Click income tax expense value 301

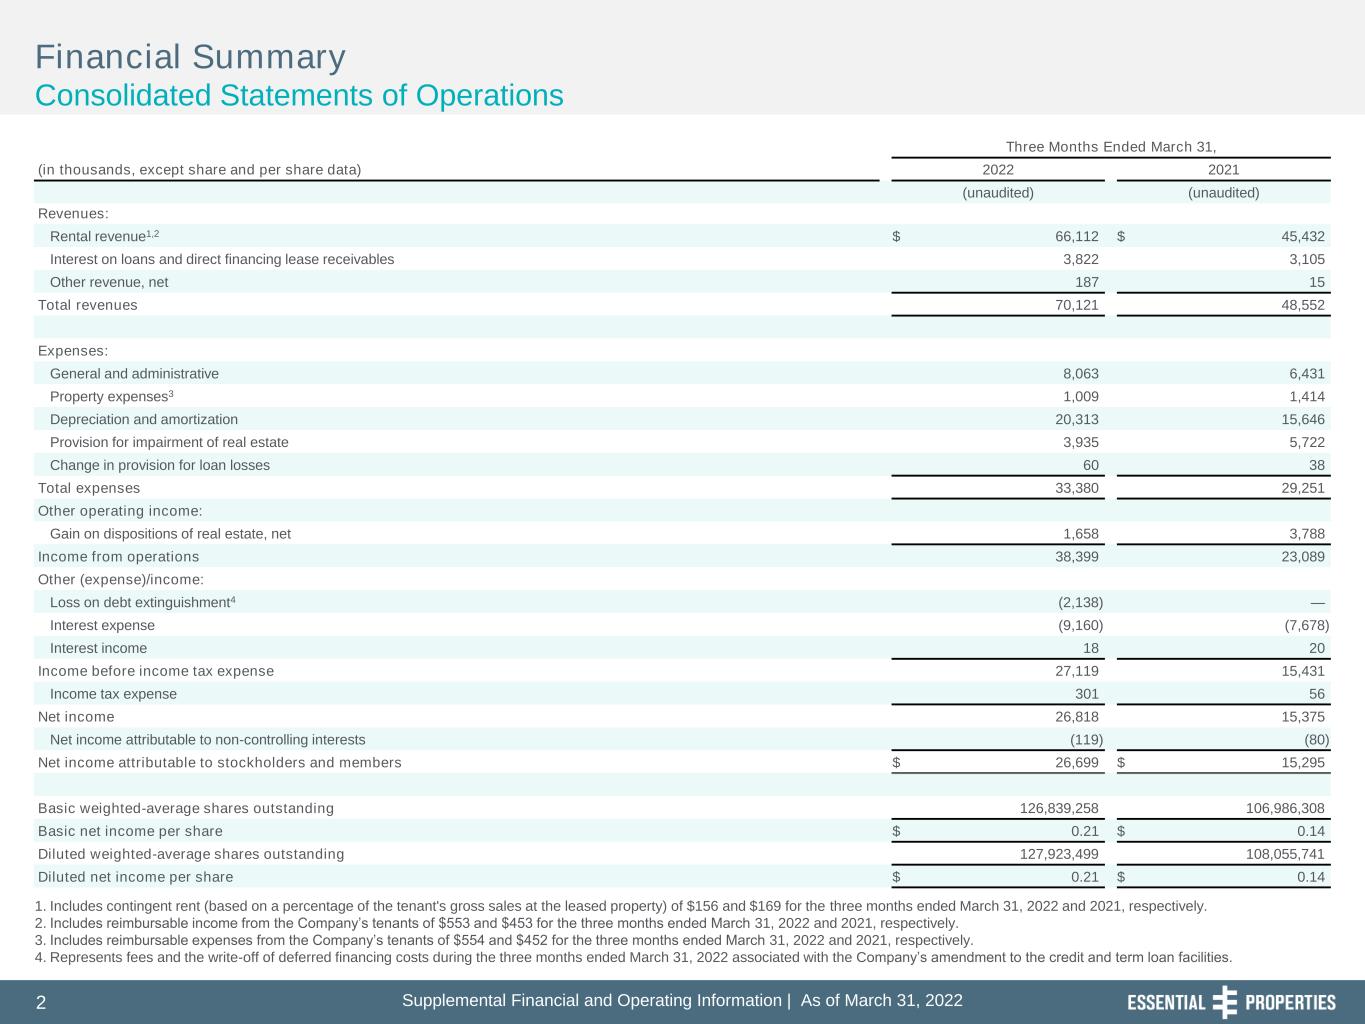(1086, 694)
